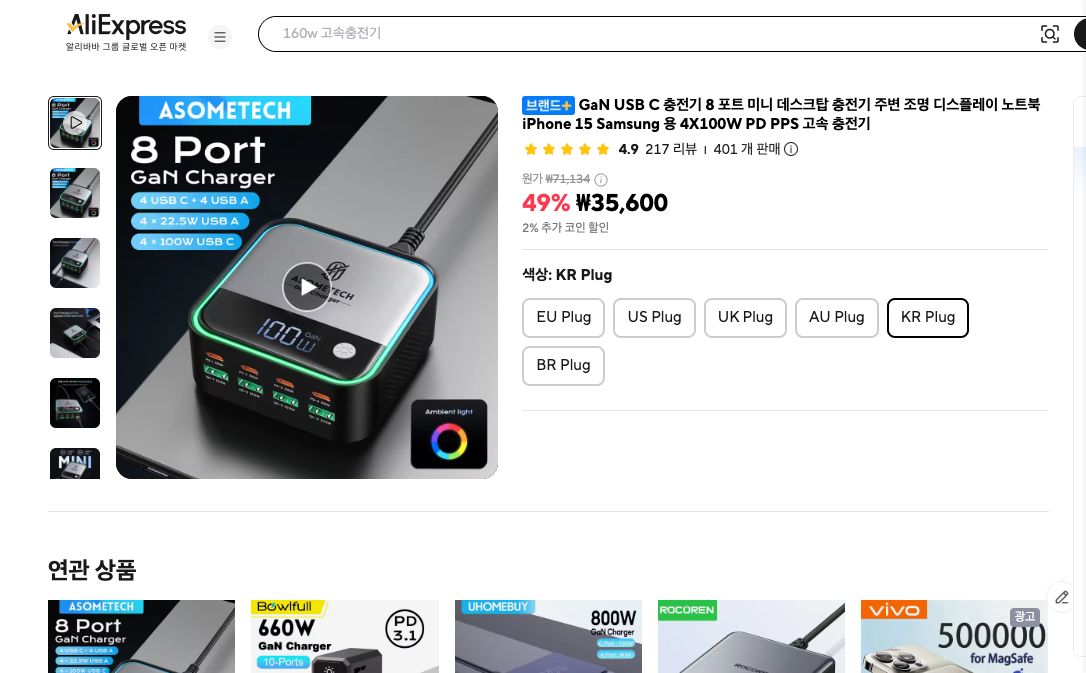Open the hamburger category menu
The width and height of the screenshot is (1086, 673).
pos(220,37)
